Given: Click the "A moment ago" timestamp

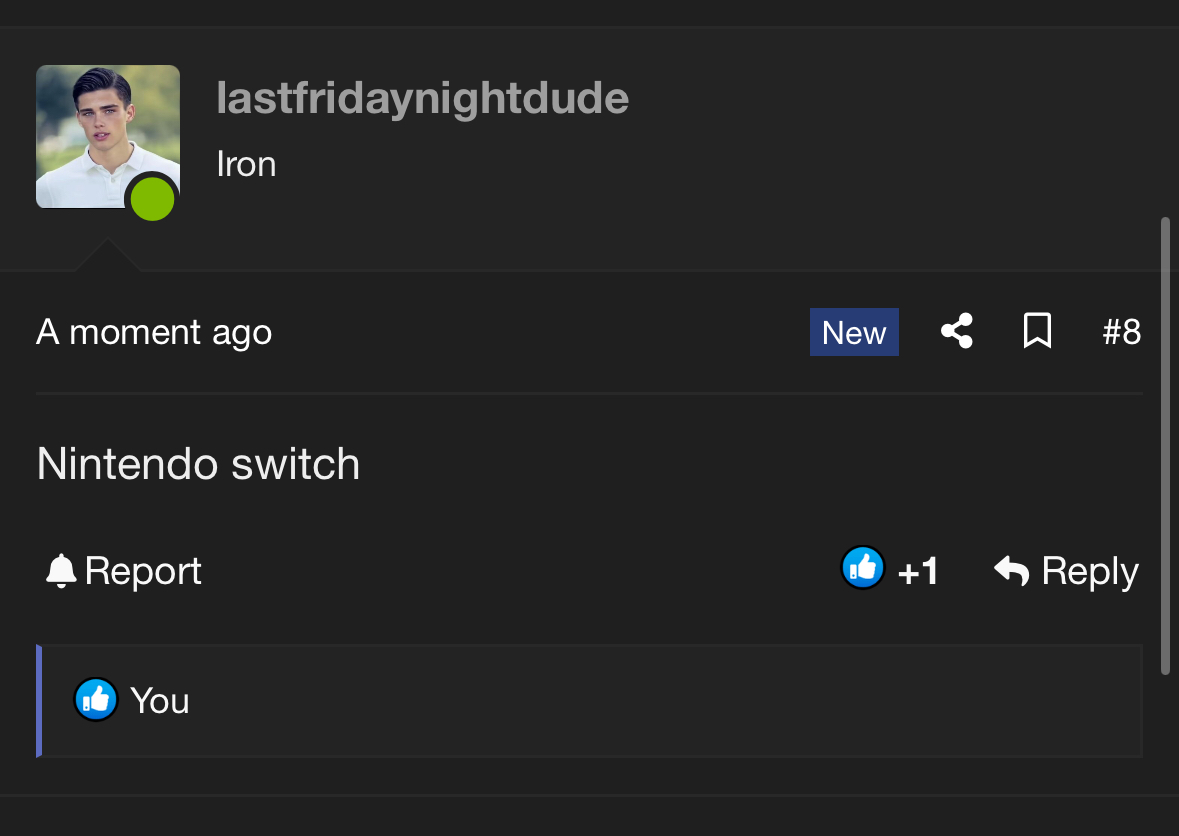Looking at the screenshot, I should (154, 332).
